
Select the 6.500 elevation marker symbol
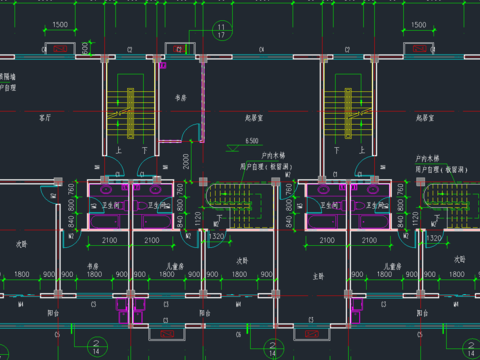(x=233, y=148)
